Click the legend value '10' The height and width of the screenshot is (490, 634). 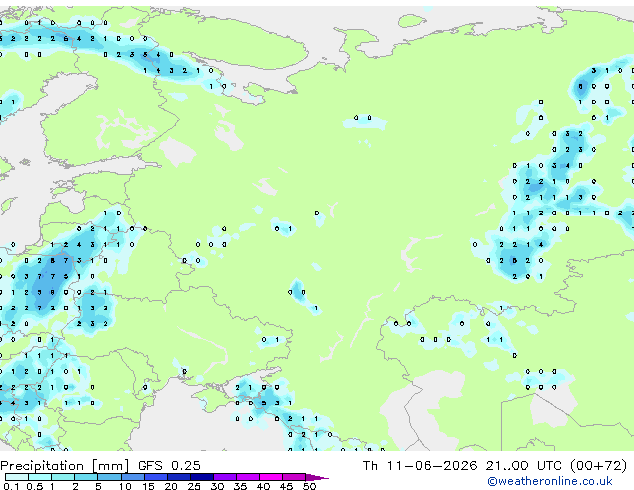click(x=125, y=486)
